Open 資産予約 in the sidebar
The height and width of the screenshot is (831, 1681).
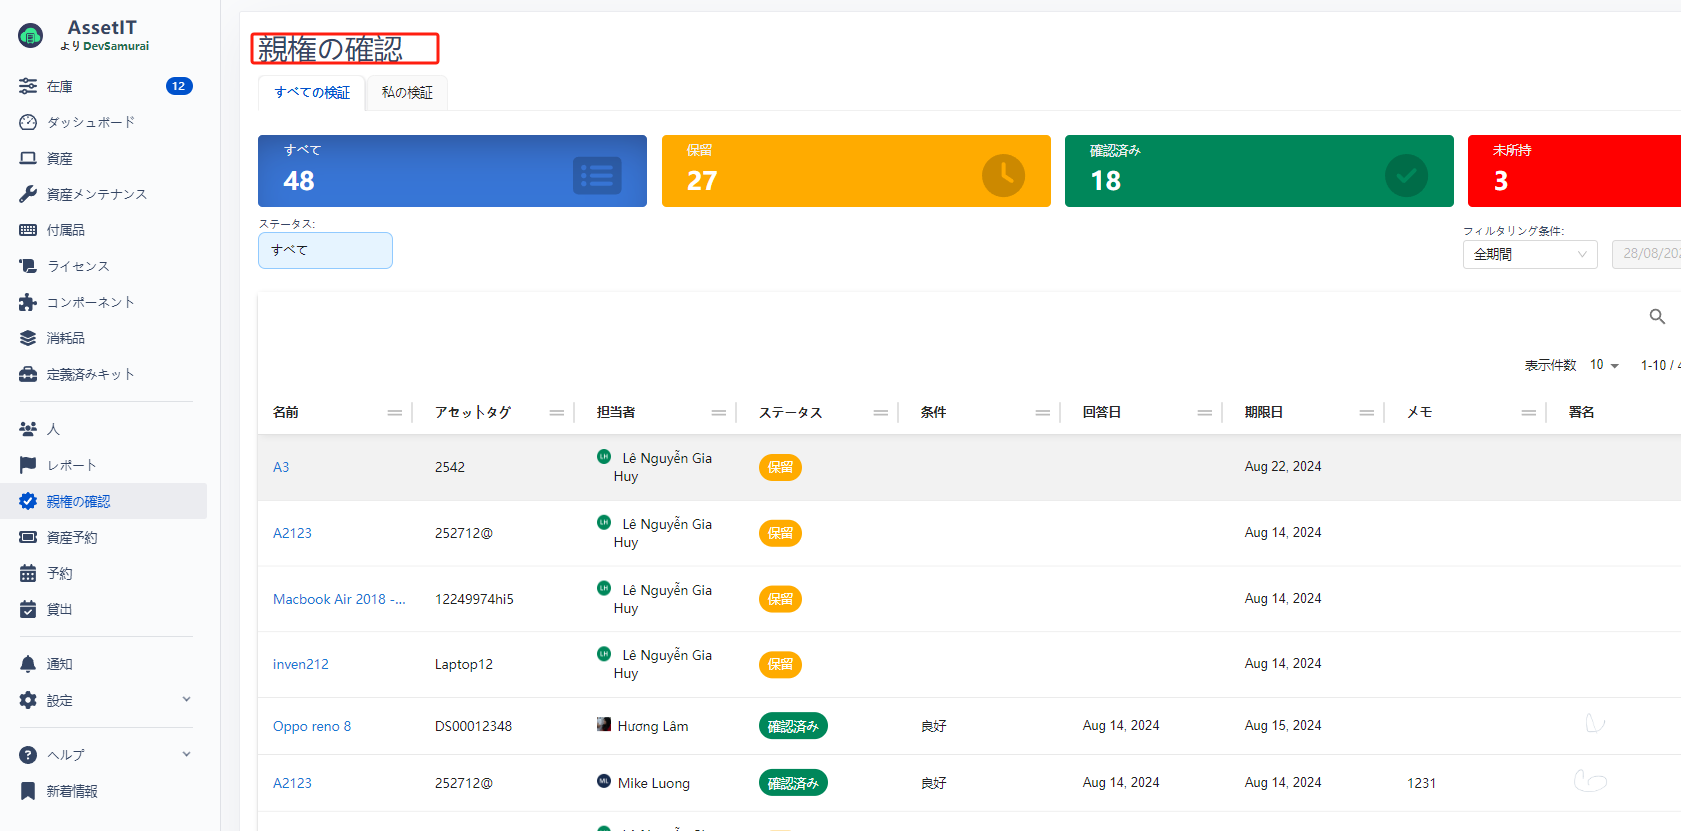click(x=72, y=537)
